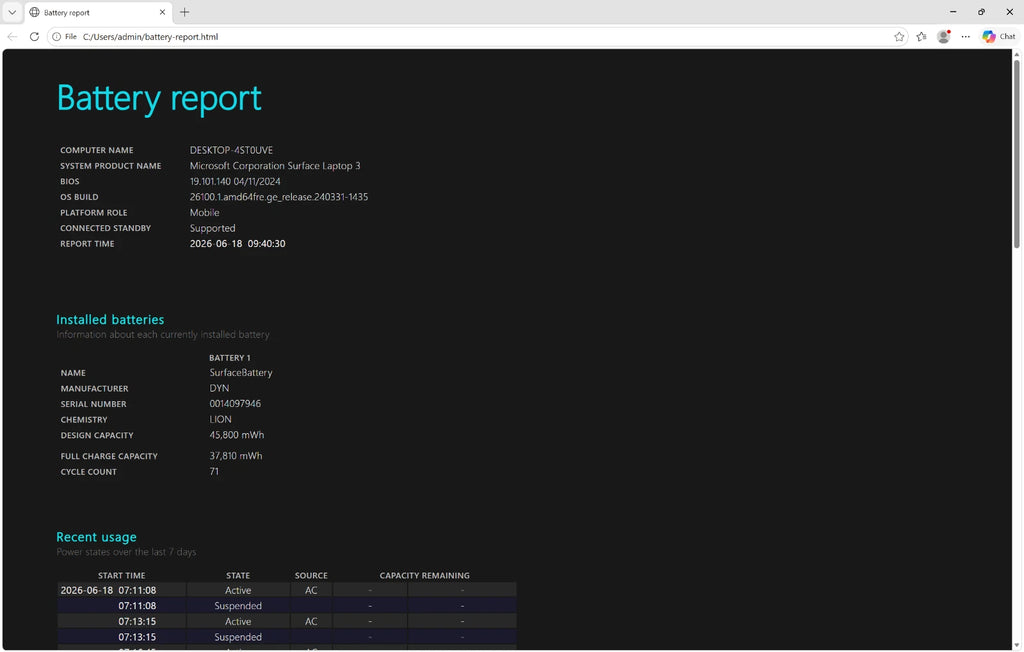The height and width of the screenshot is (652, 1024).
Task: Click the browser back arrow
Action: point(12,37)
